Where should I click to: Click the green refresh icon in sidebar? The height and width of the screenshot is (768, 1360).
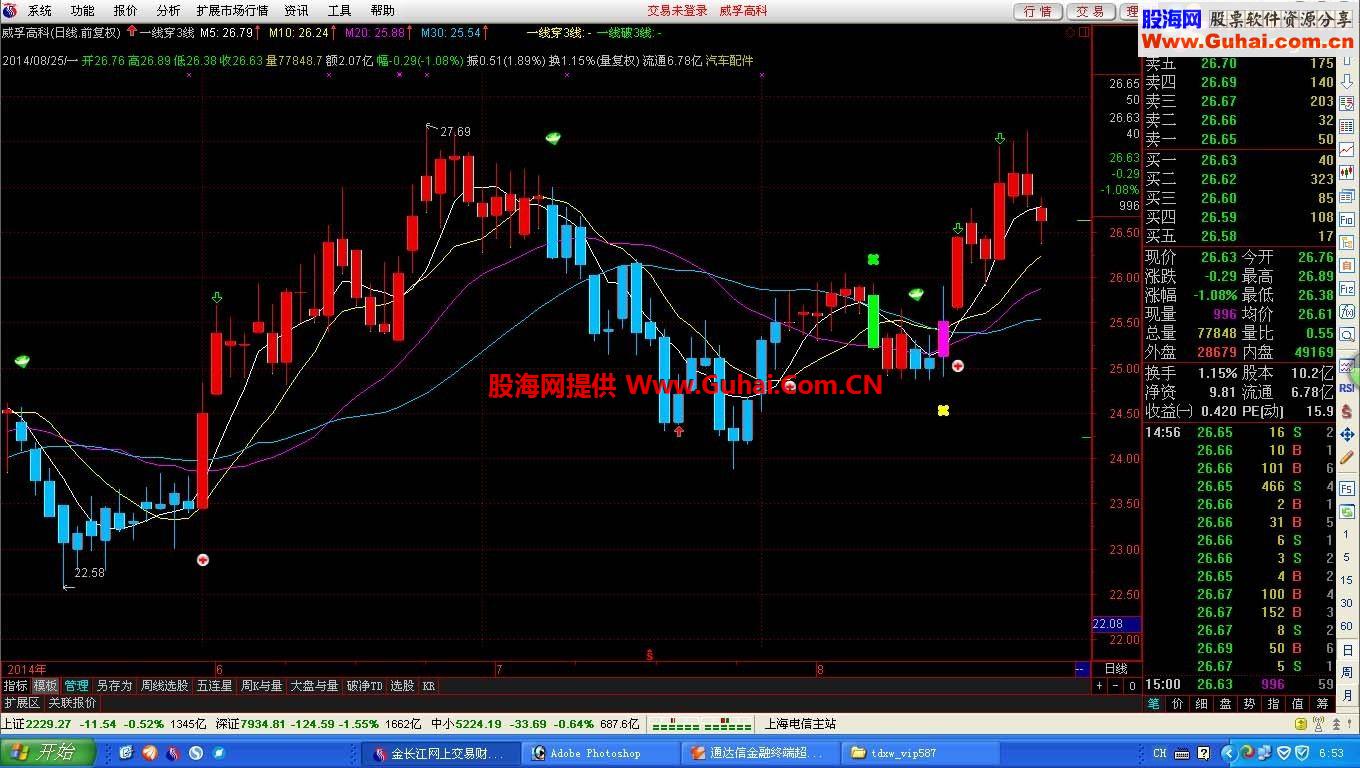(1347, 512)
